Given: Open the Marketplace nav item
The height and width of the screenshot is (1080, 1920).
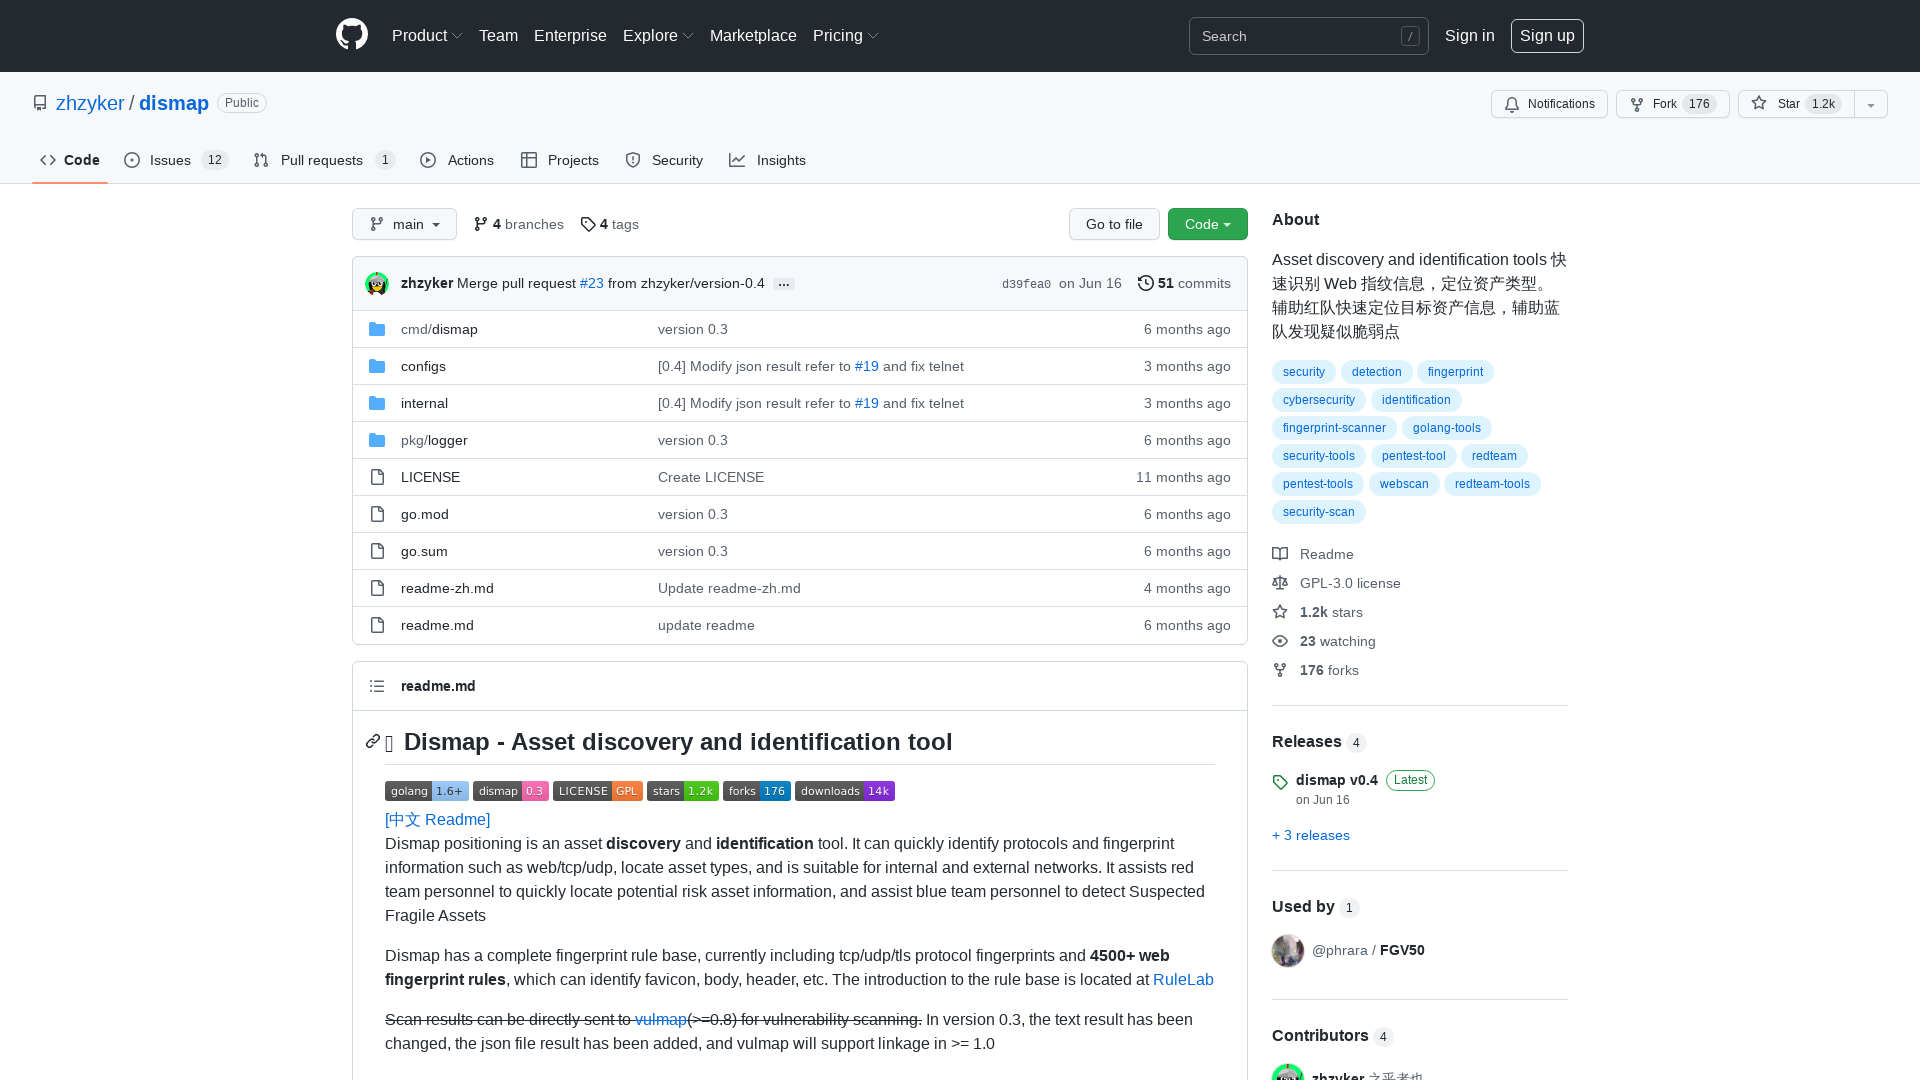Looking at the screenshot, I should pyautogui.click(x=753, y=35).
